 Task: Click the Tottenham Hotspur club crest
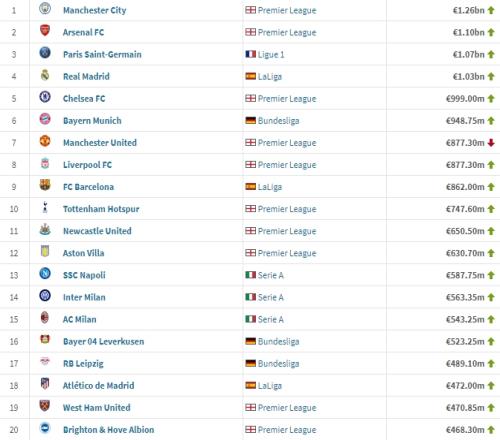pos(45,207)
